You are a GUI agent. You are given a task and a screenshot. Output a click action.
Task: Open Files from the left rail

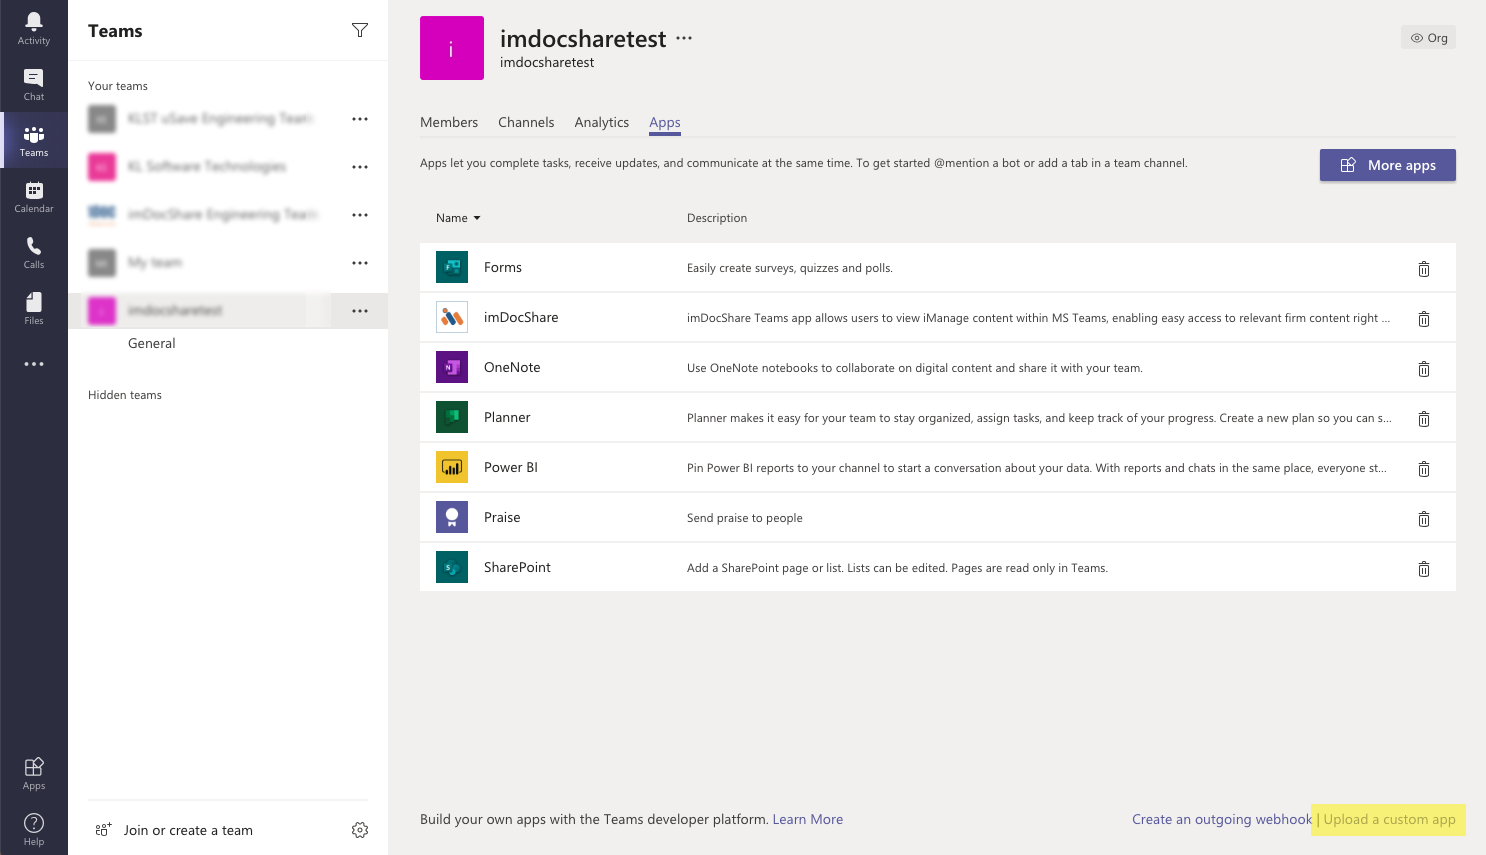[34, 308]
